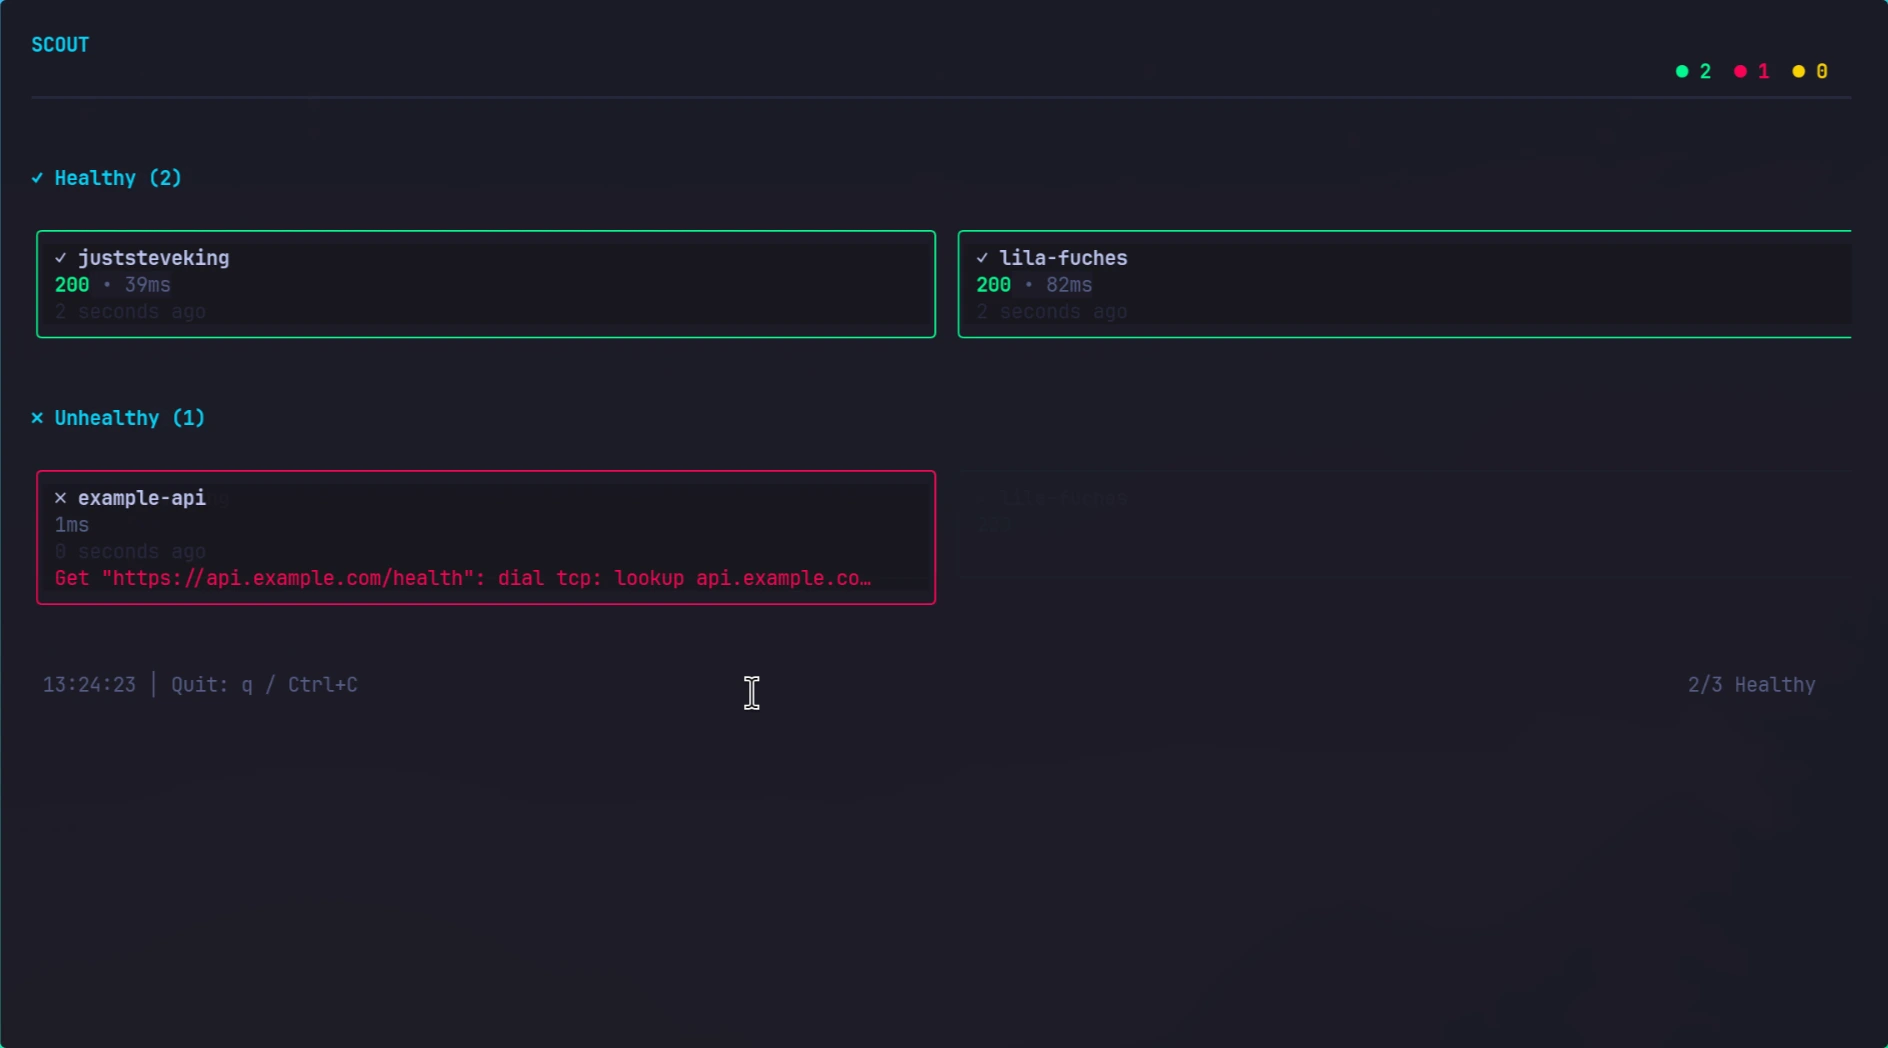Click the 82ms latency on lila-fuches

1069,285
